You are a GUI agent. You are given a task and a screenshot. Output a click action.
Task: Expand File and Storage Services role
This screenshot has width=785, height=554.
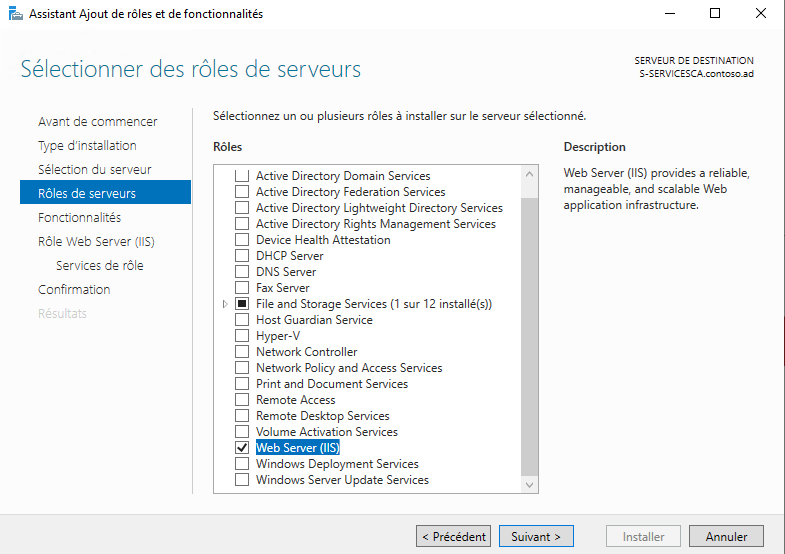pos(225,304)
